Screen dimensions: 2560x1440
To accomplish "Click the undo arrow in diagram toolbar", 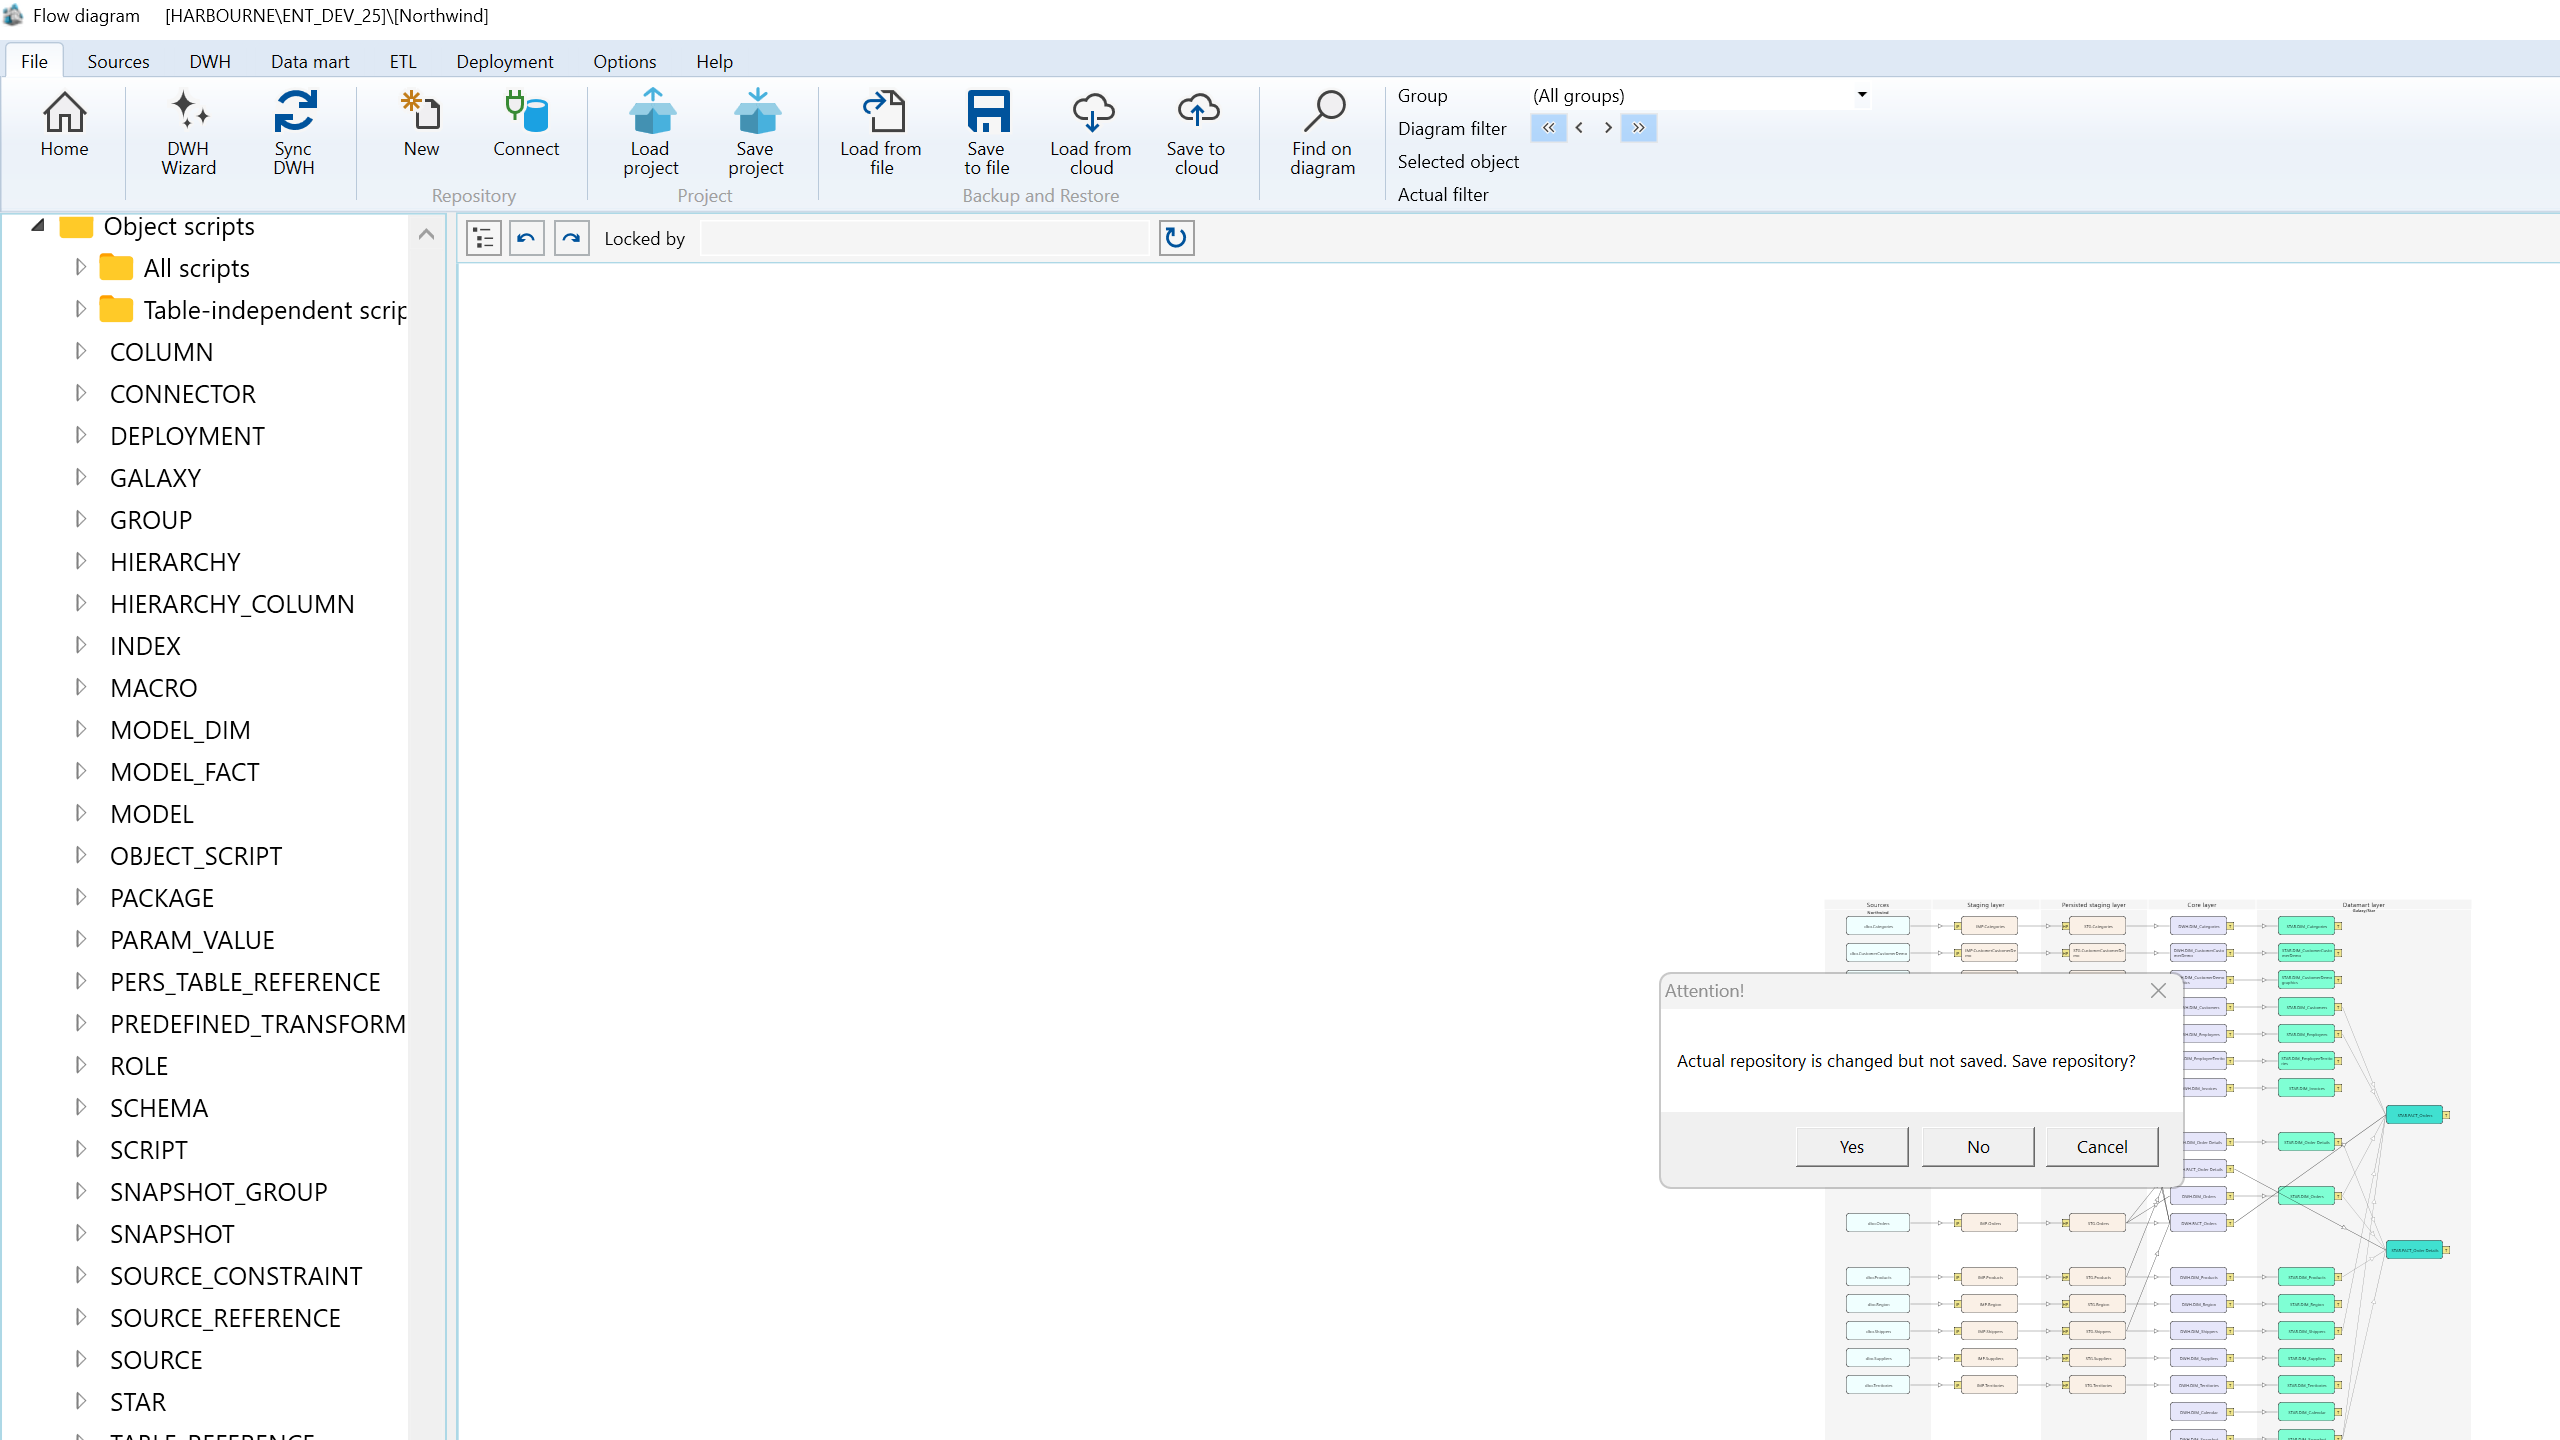I will [x=527, y=238].
